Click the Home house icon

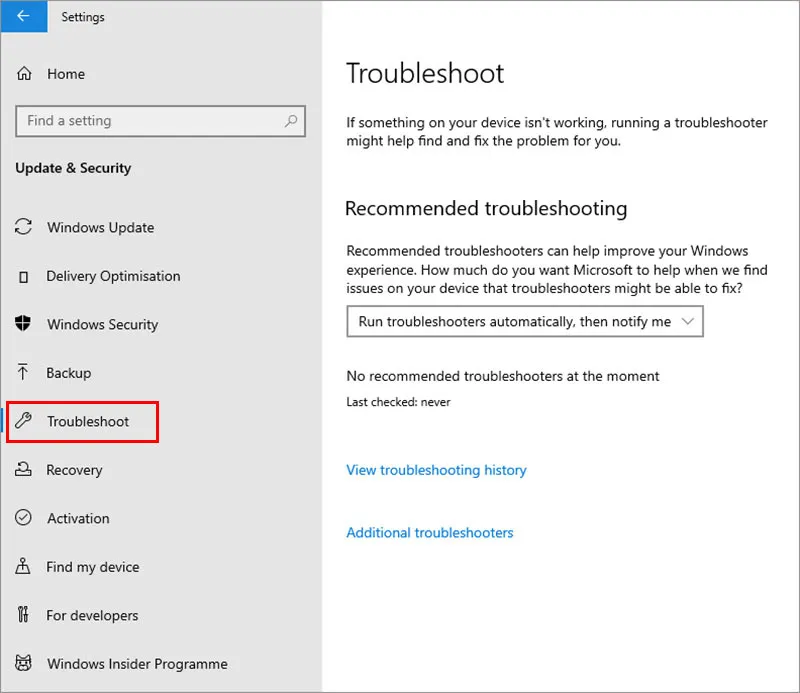click(24, 74)
